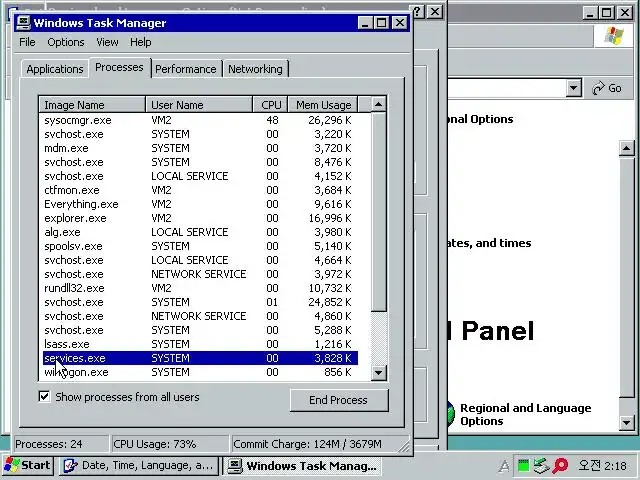Open the Help menu in Task Manager

(141, 42)
